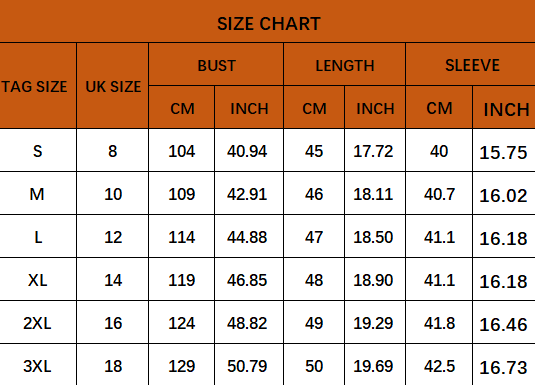The width and height of the screenshot is (535, 385).
Task: Select sleeve value 40.7 cm
Action: 439,193
